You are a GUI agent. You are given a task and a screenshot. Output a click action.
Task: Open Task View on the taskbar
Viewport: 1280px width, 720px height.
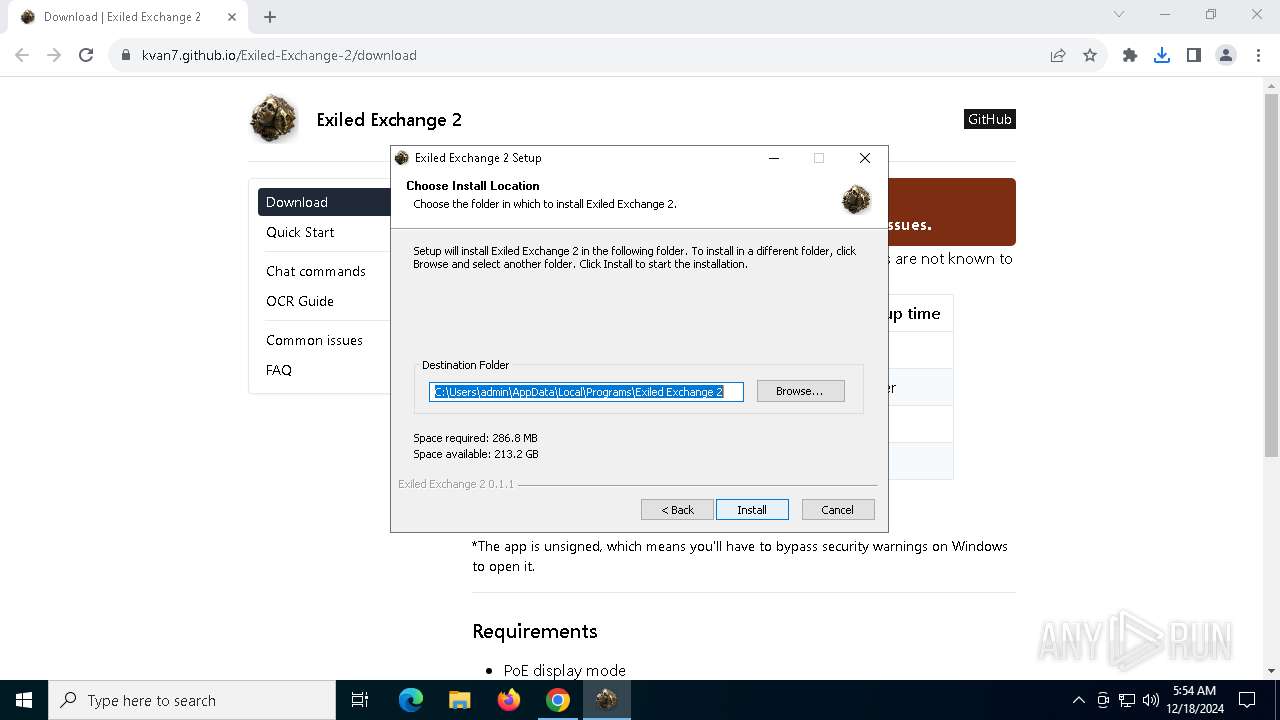click(360, 700)
